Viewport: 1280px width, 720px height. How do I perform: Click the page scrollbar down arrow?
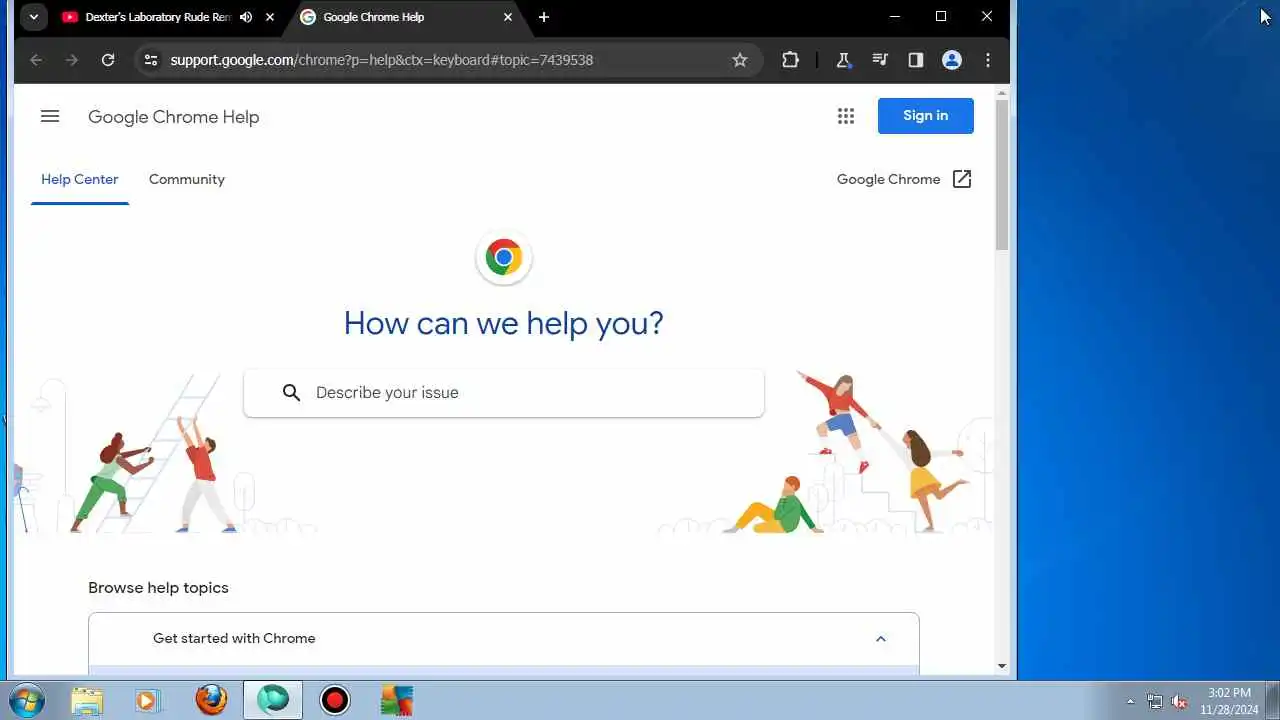pyautogui.click(x=1002, y=666)
